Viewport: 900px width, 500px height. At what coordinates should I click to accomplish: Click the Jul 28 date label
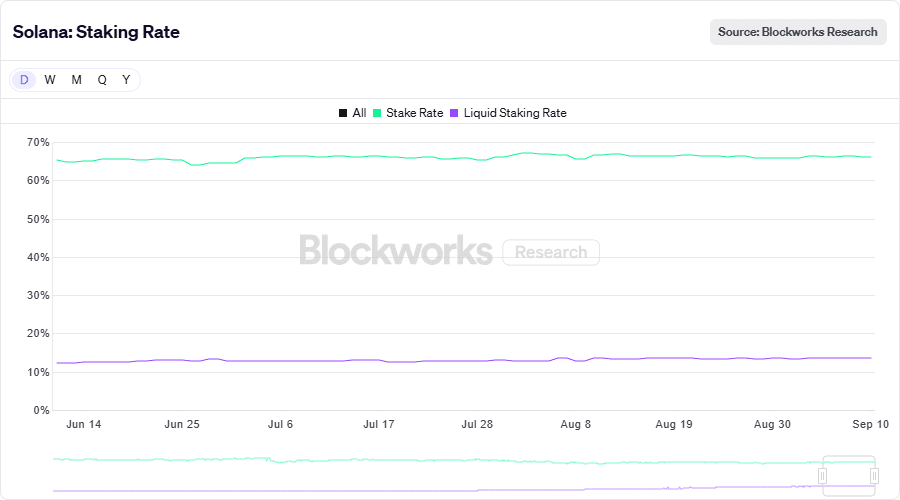click(x=477, y=424)
